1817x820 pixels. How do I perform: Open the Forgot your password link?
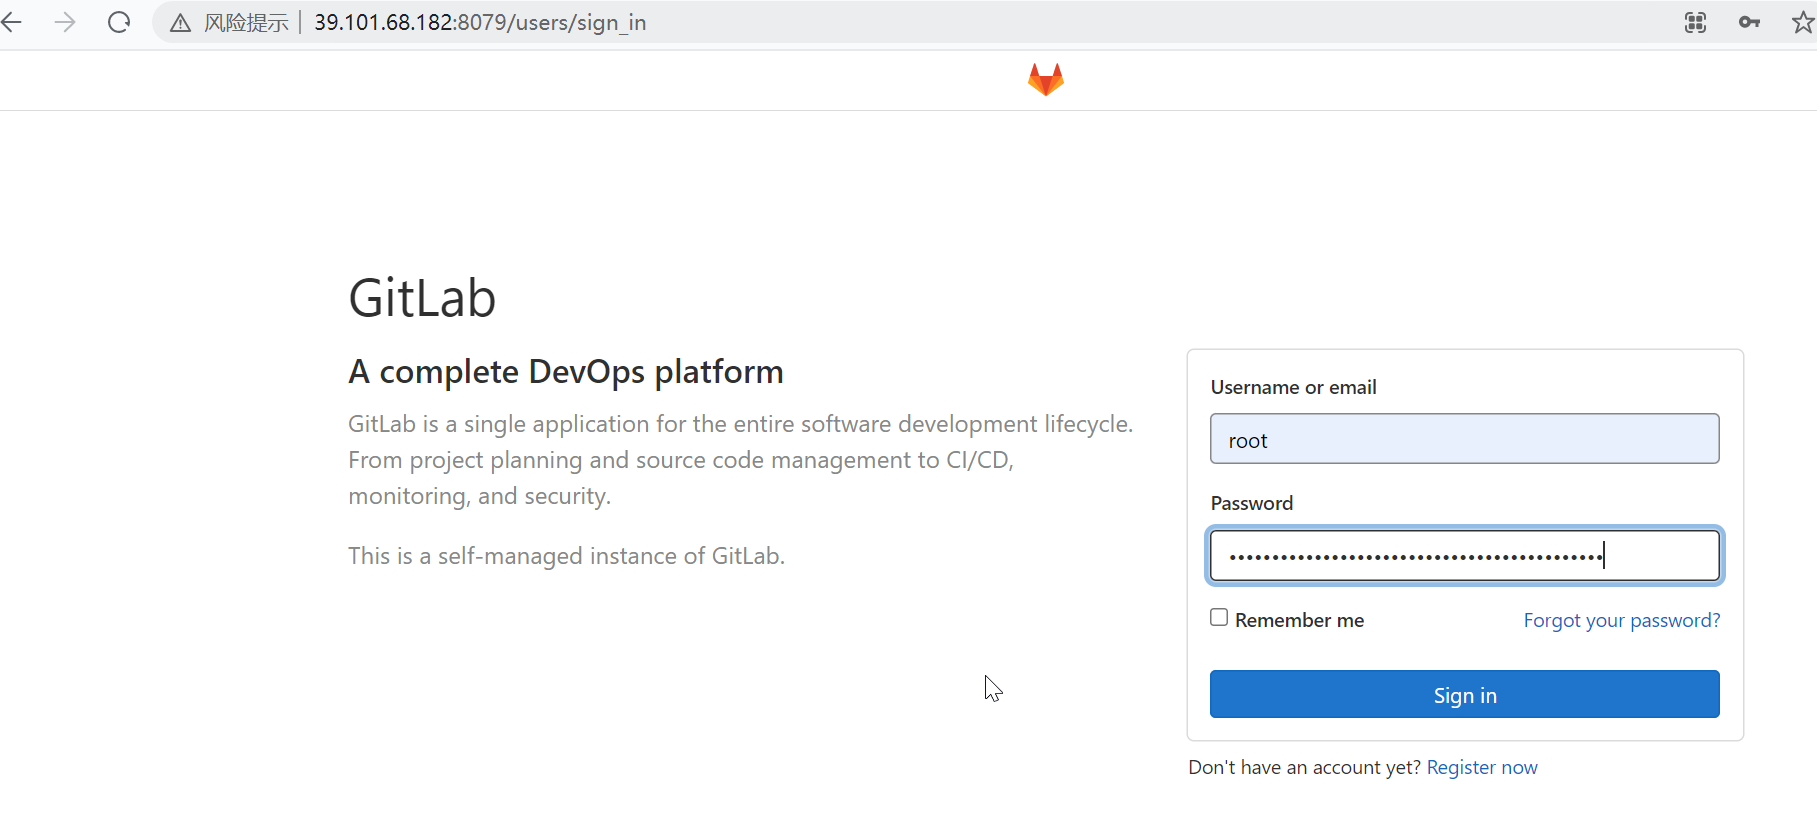tap(1621, 620)
